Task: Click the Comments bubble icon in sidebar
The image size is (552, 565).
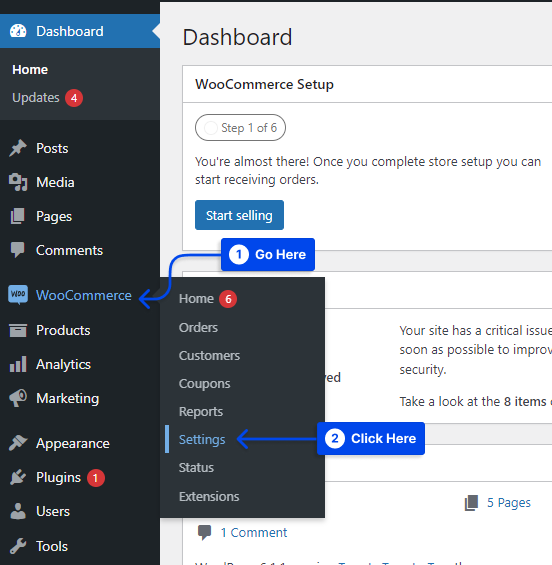Action: point(18,250)
